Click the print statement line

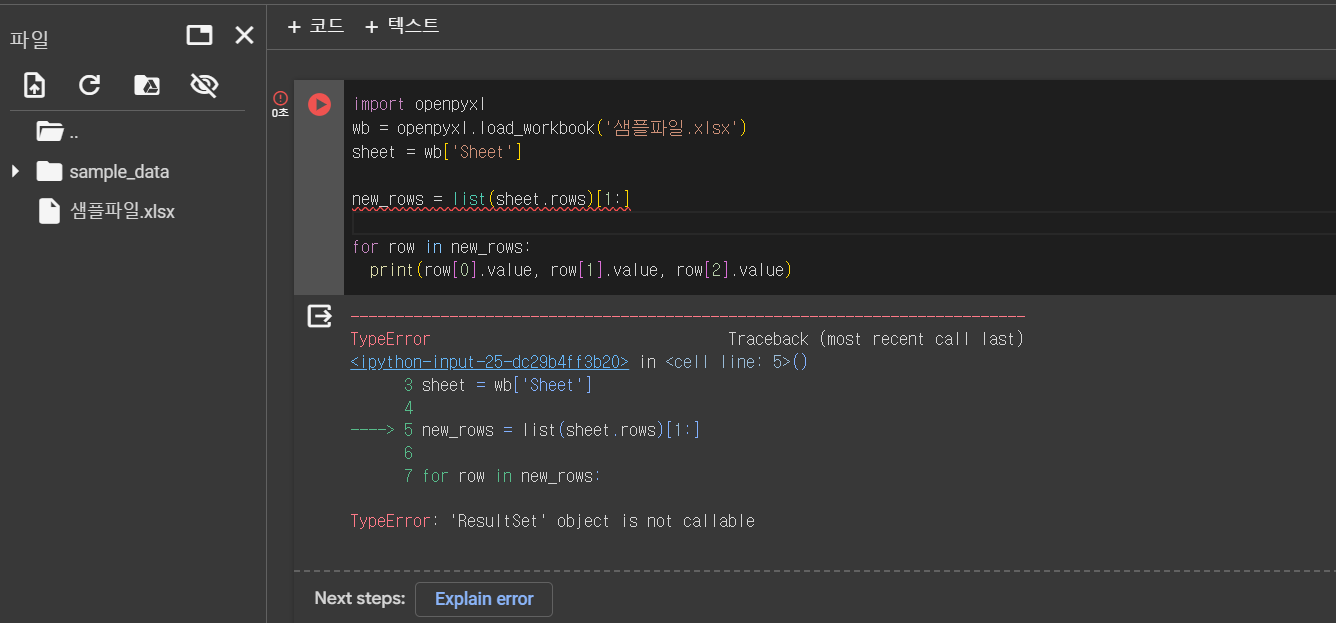point(581,270)
